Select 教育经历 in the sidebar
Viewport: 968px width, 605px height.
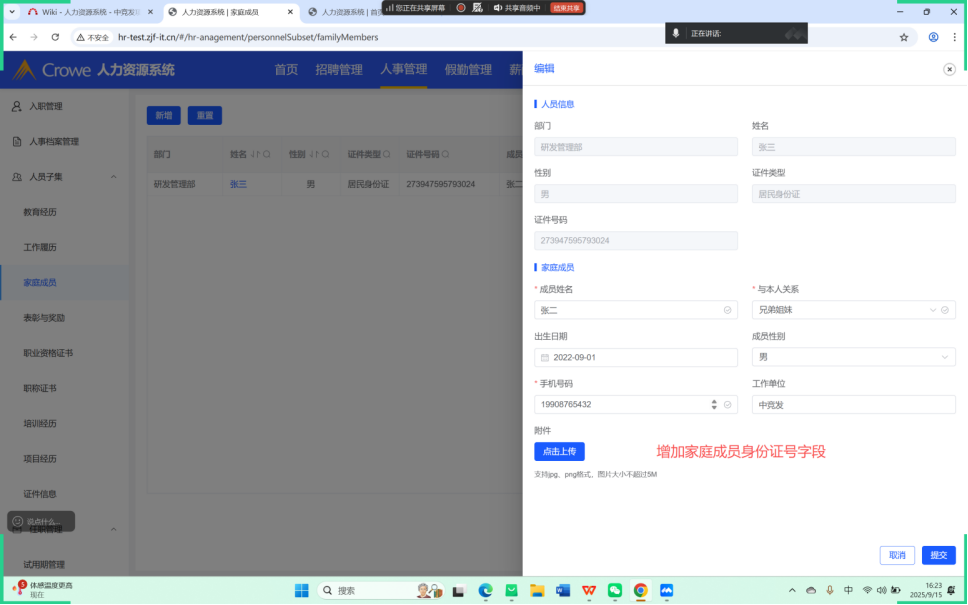[40, 212]
